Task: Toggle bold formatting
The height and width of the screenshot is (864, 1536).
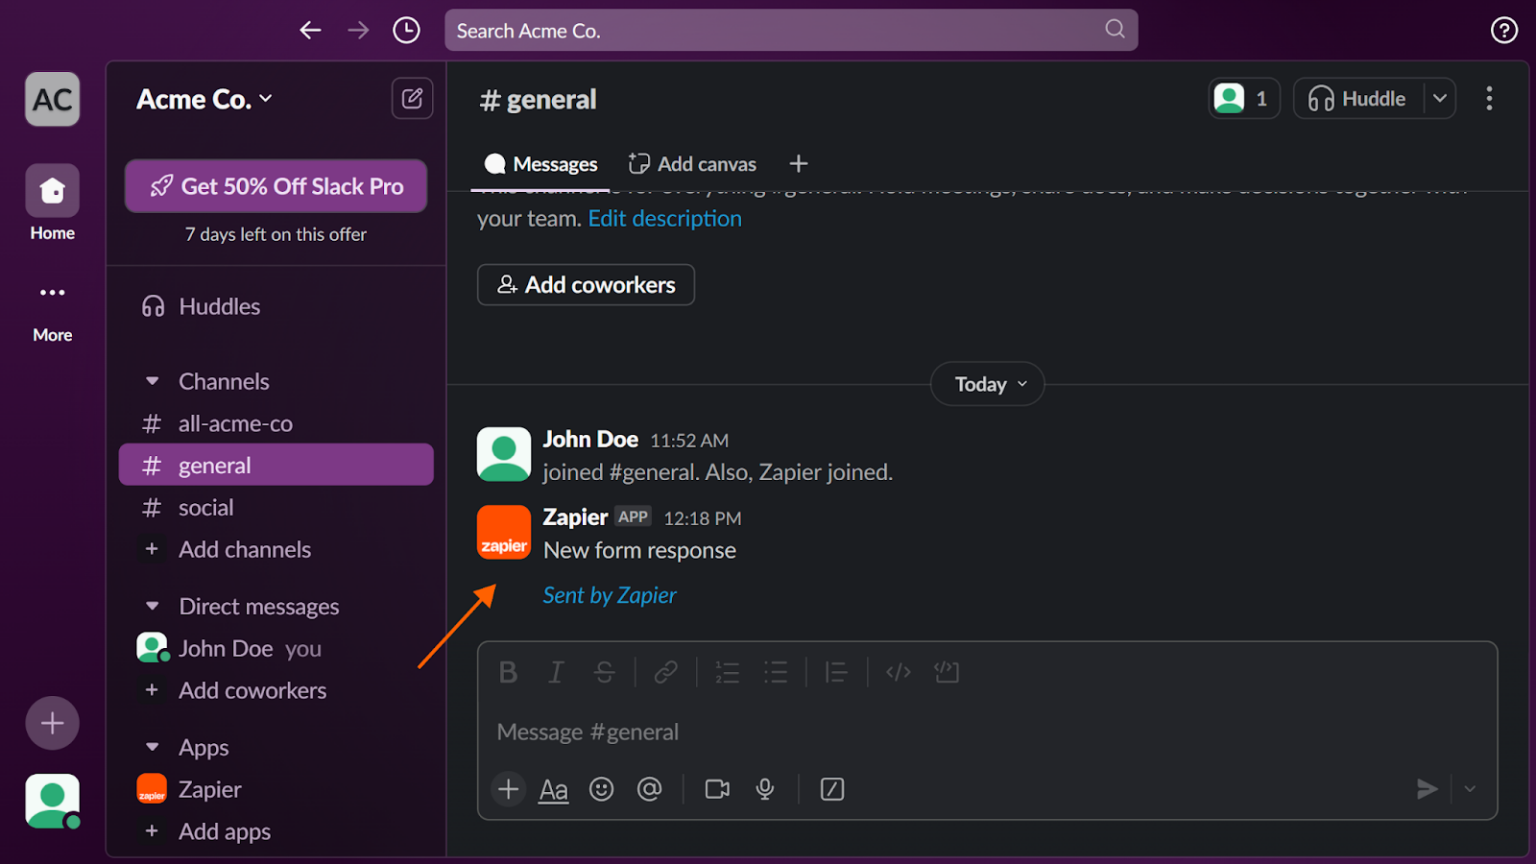Action: [508, 672]
